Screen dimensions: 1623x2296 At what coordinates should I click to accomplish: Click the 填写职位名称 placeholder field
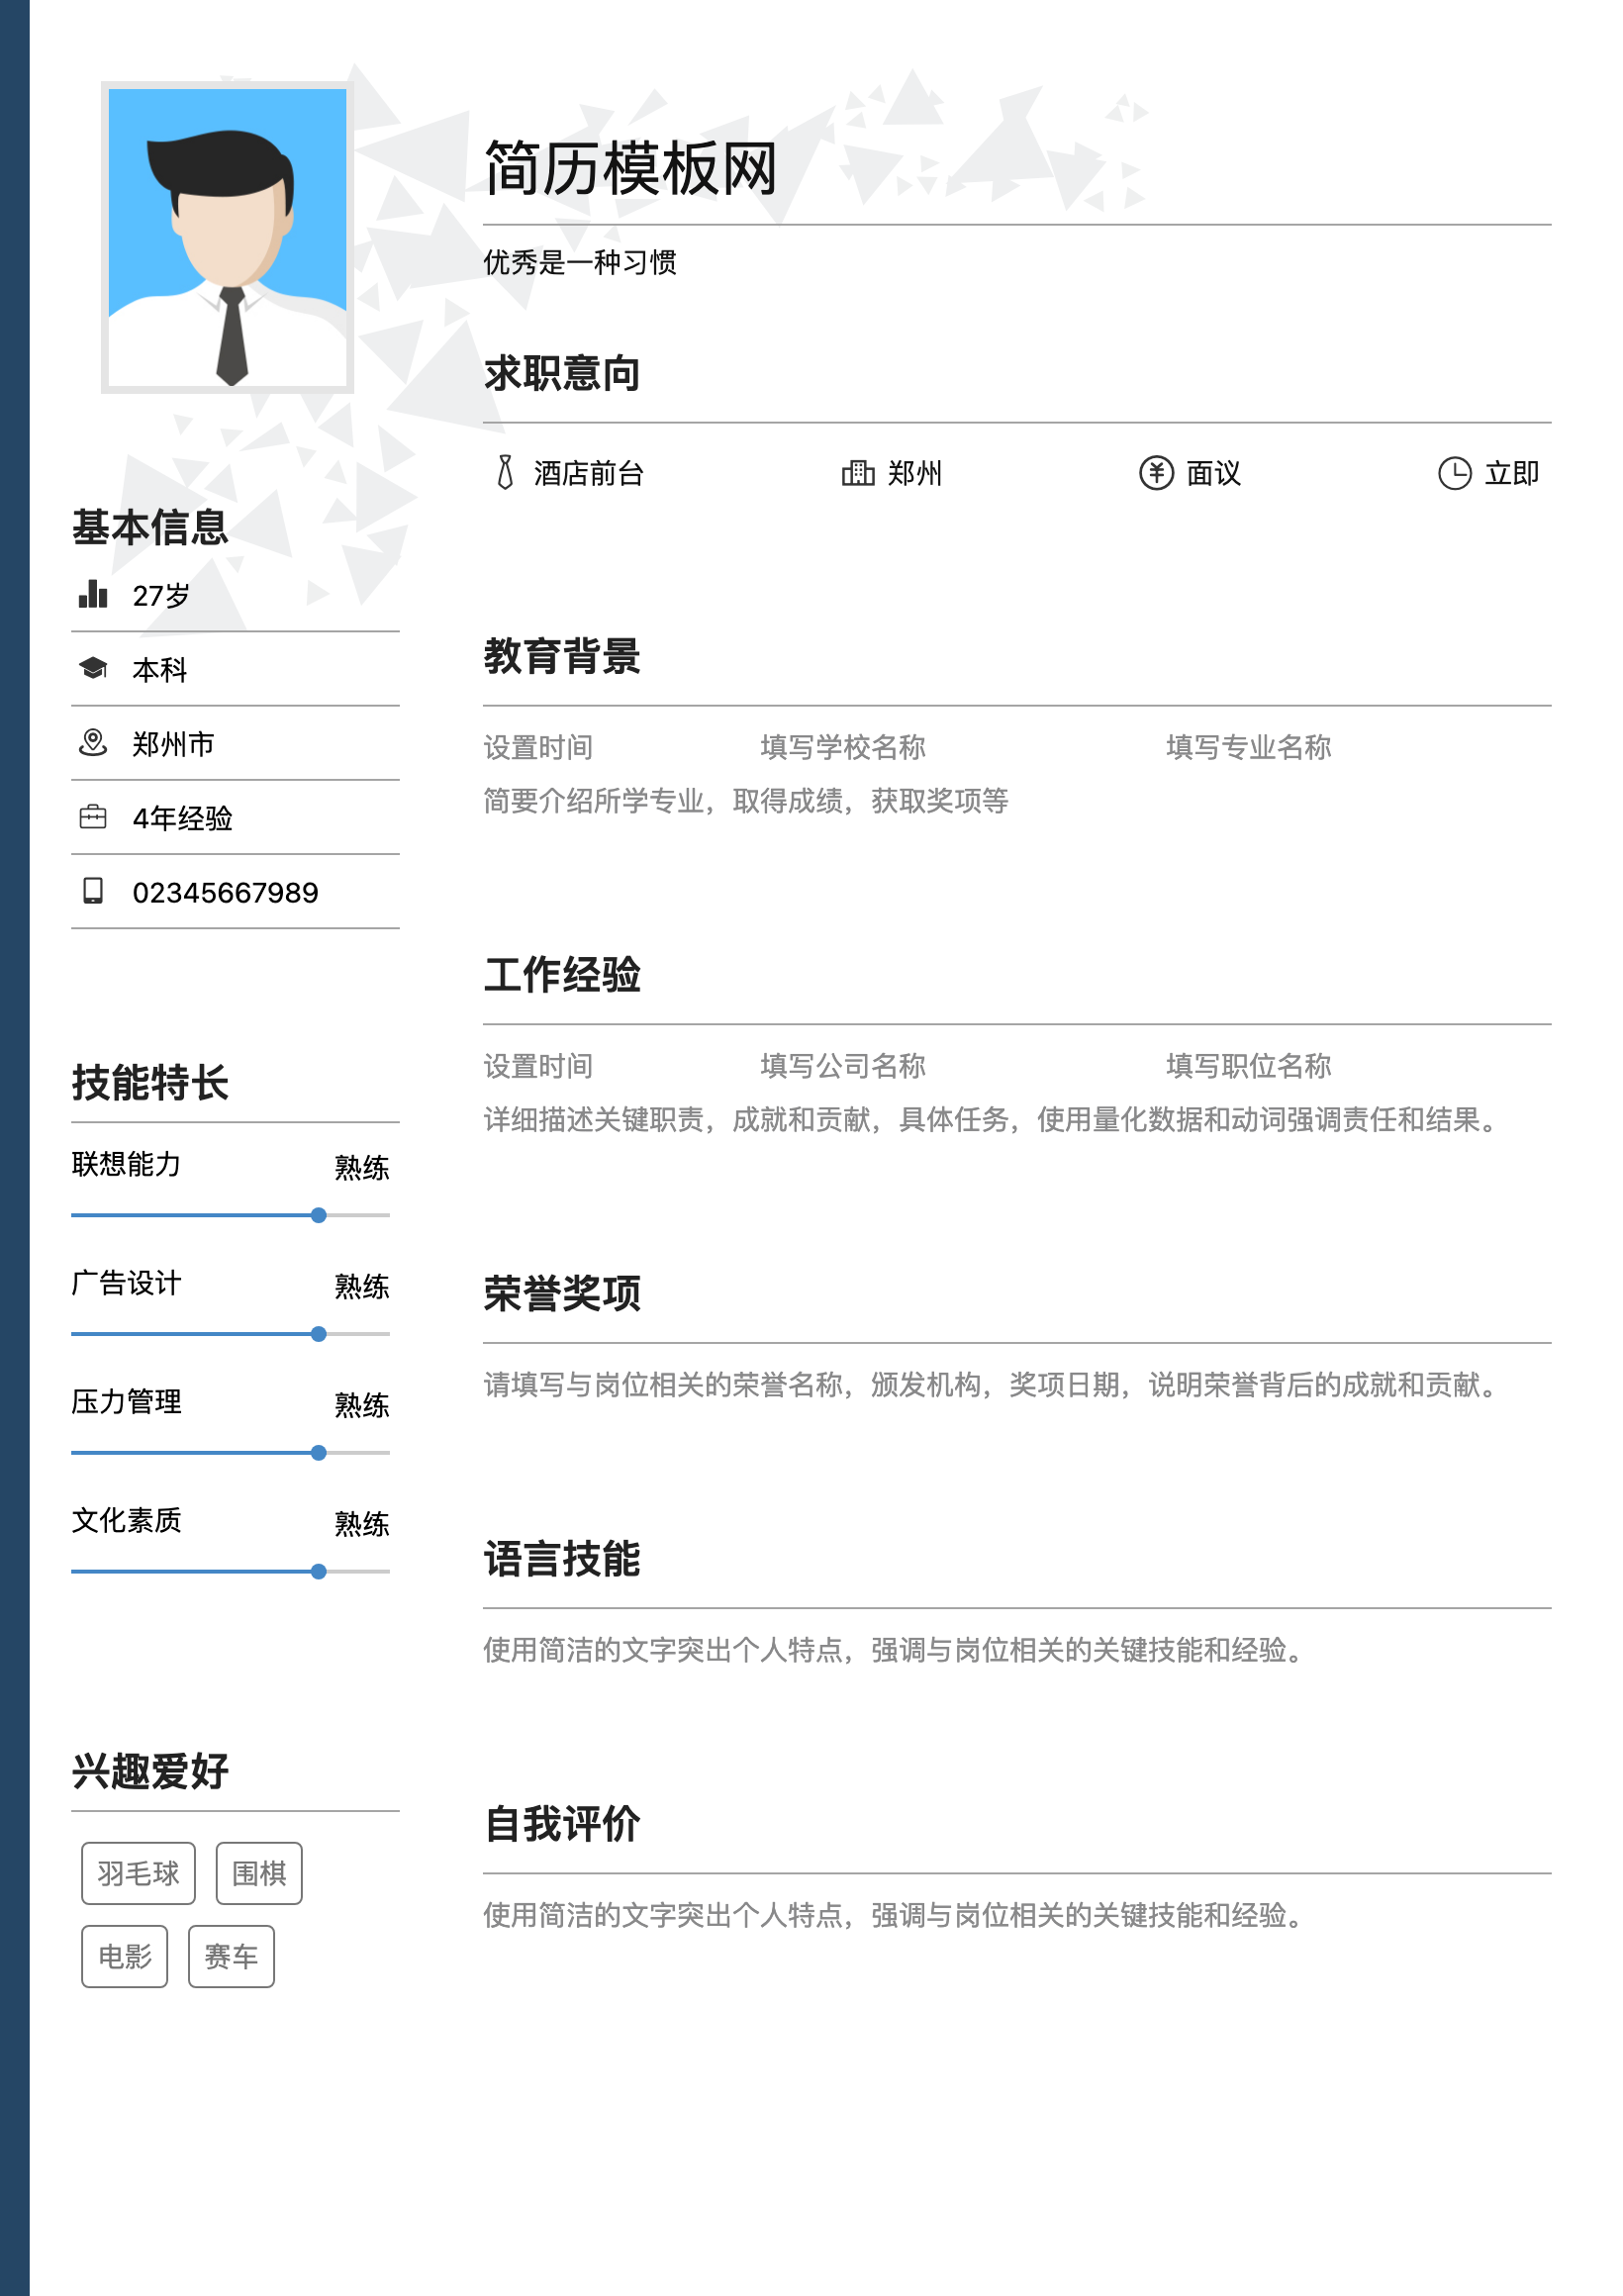pos(1249,1066)
